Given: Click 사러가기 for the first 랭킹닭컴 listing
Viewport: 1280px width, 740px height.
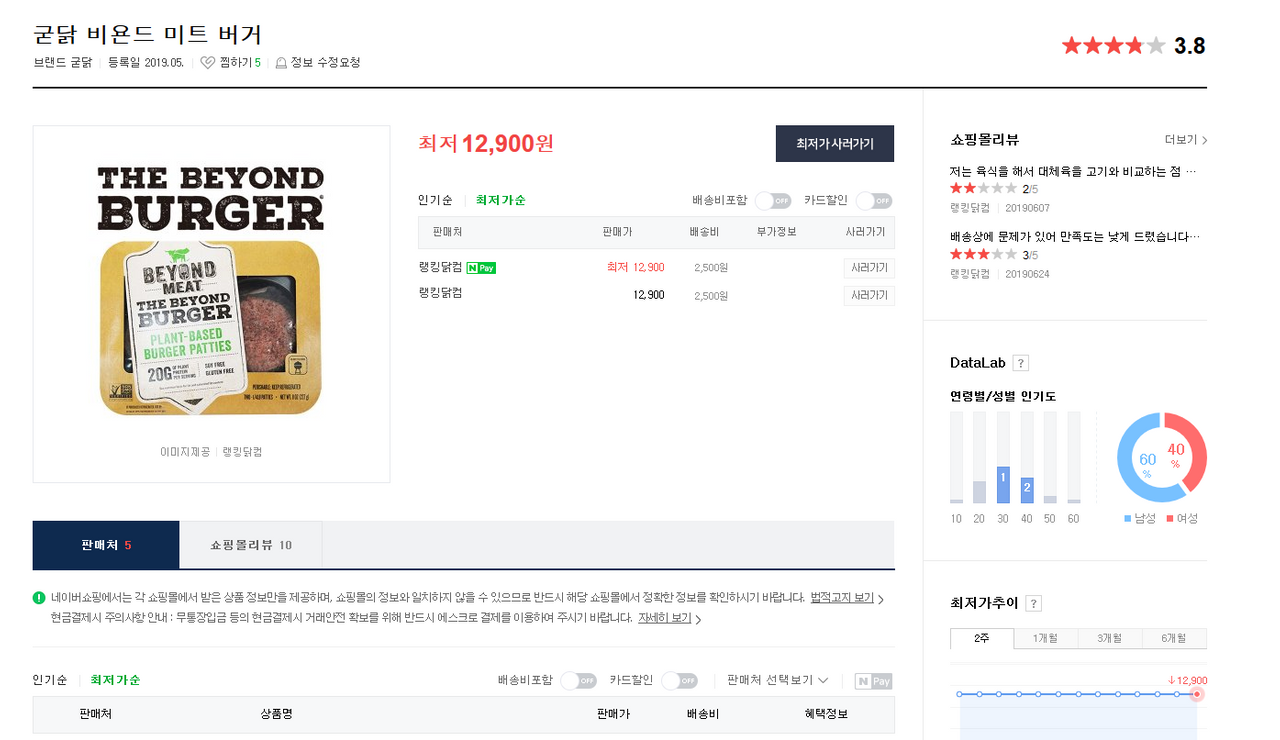Looking at the screenshot, I should pyautogui.click(x=868, y=268).
